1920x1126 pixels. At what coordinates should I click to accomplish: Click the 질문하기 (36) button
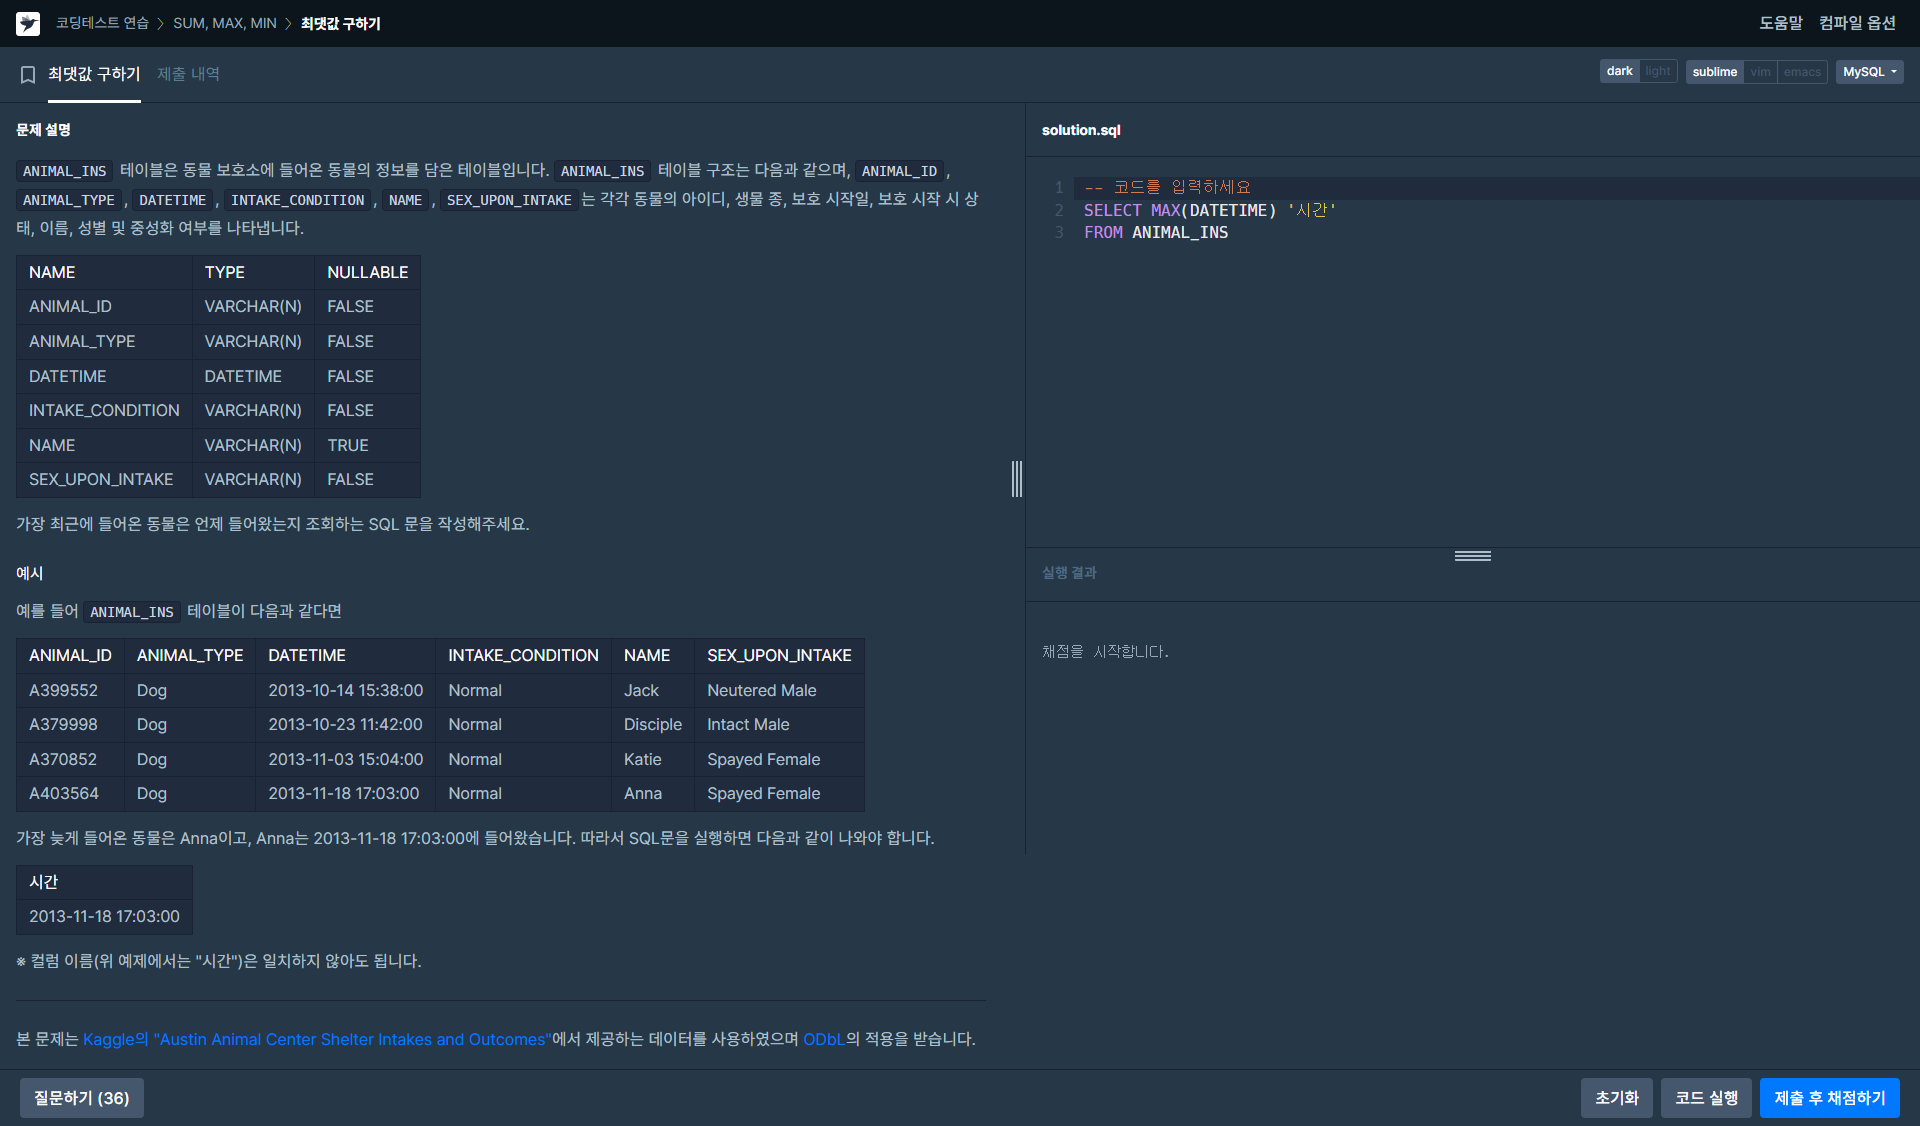(x=82, y=1098)
